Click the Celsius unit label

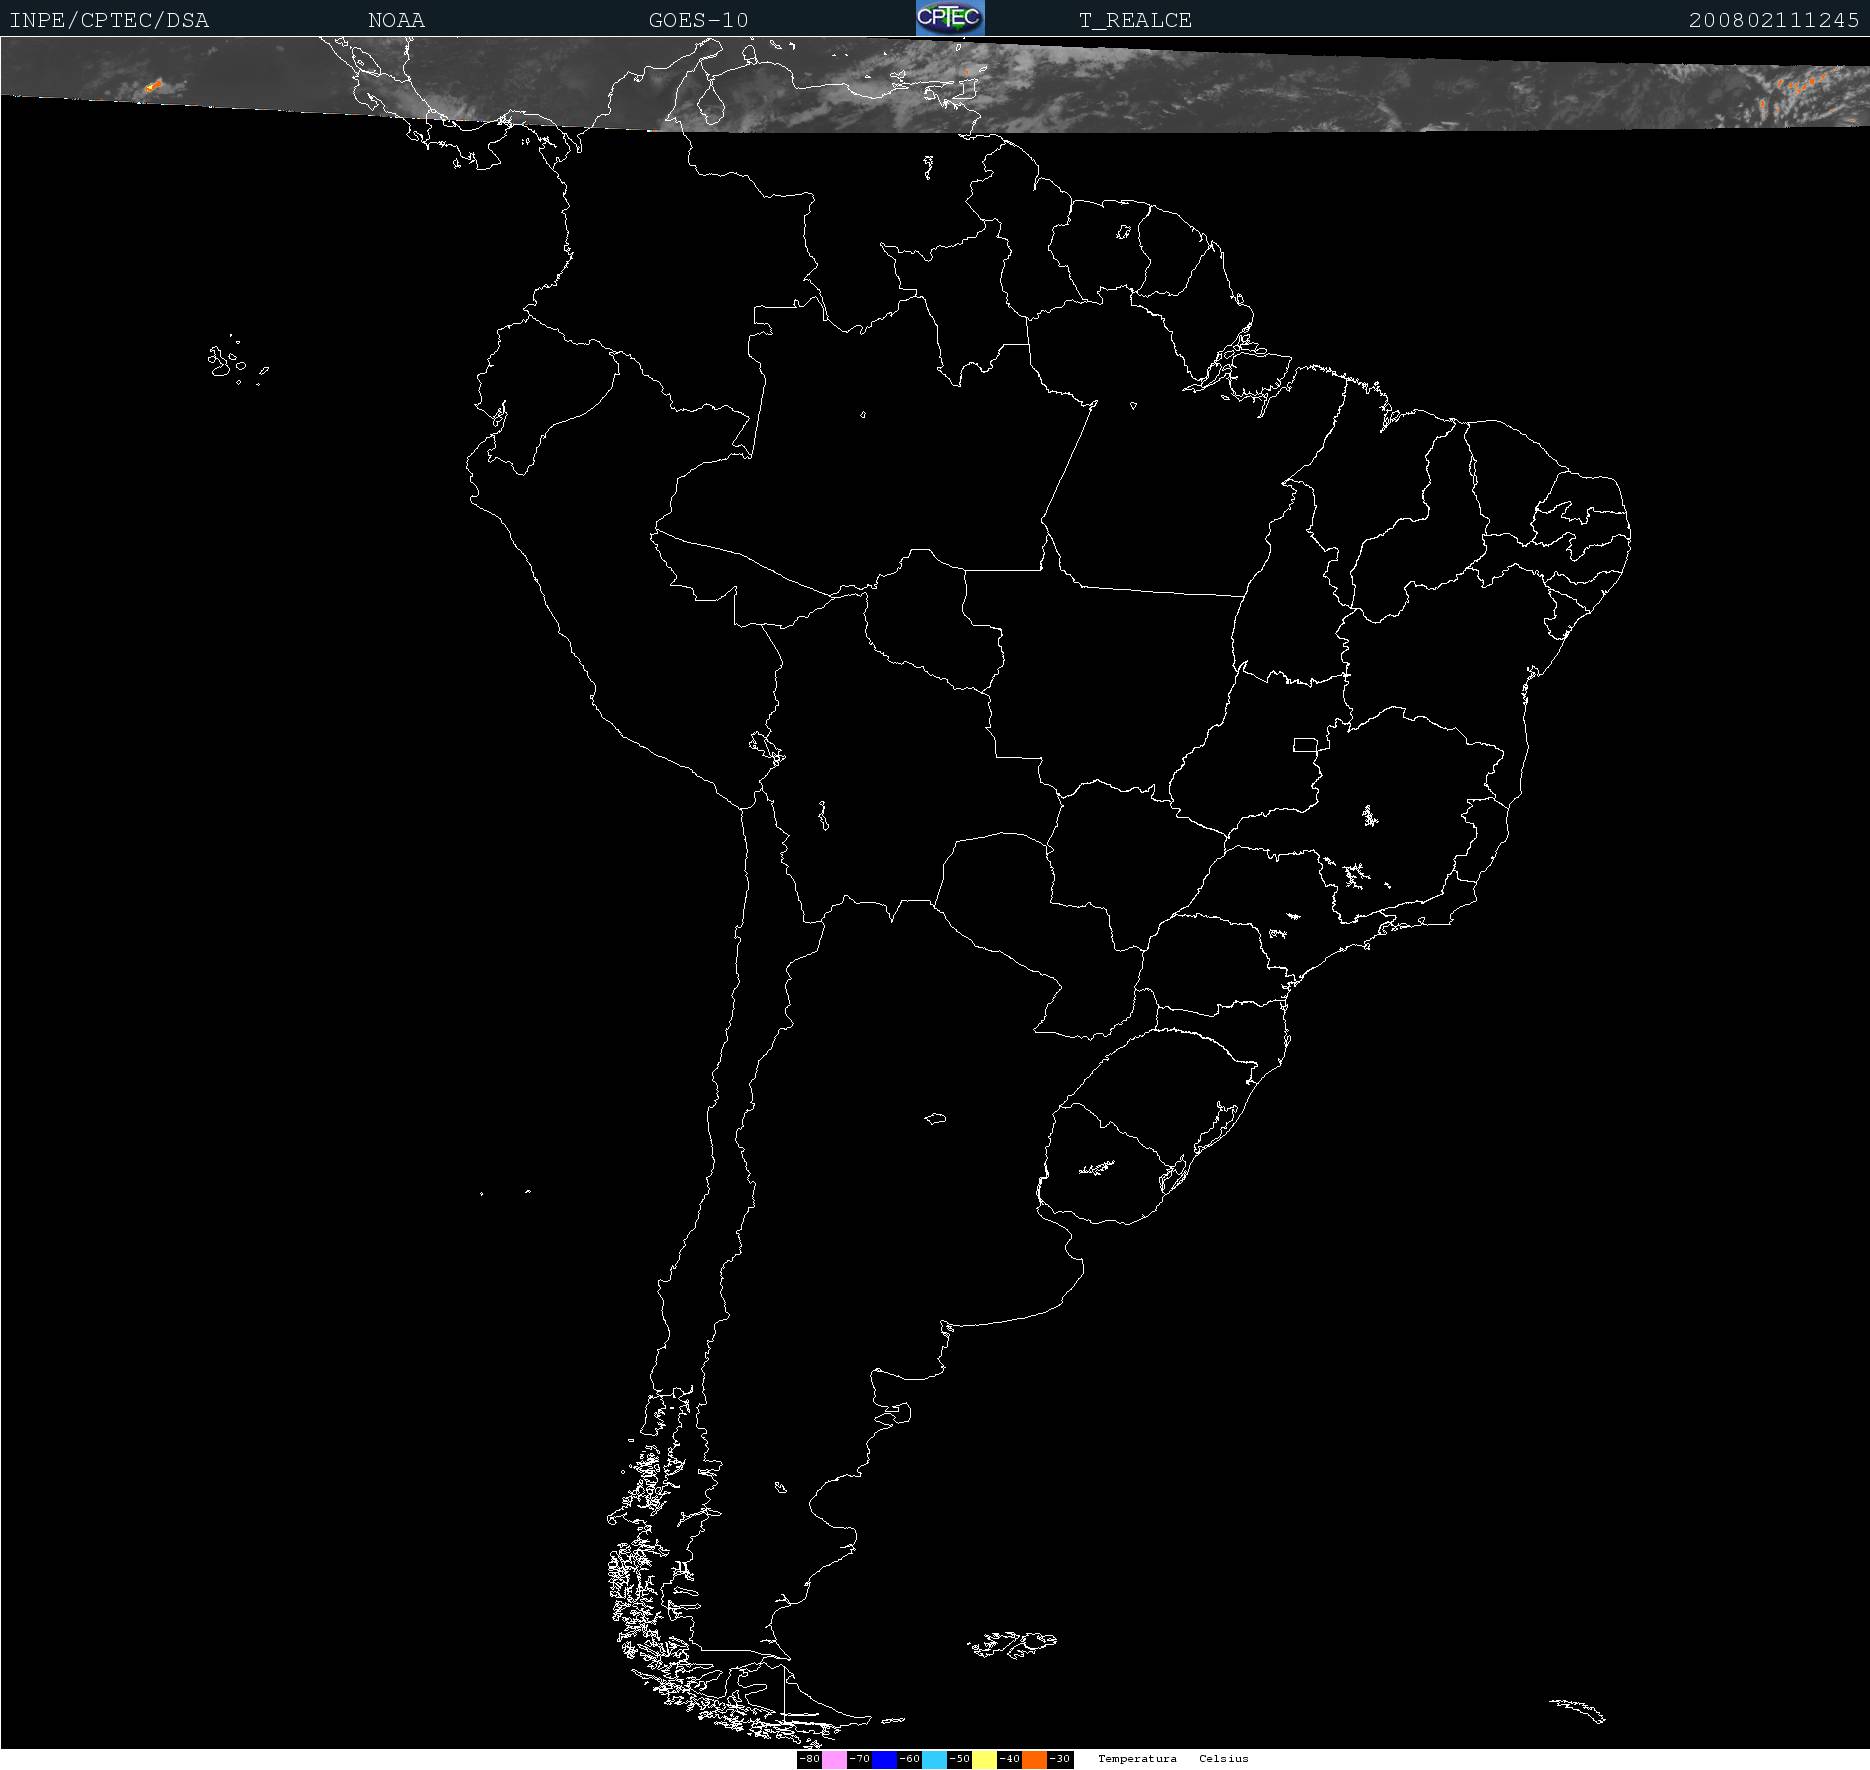1223,1759
